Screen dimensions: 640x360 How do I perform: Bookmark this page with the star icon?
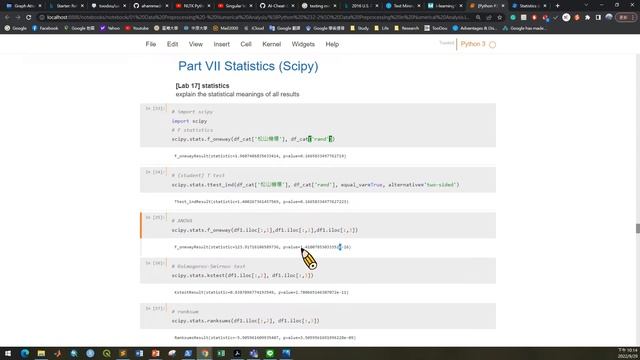[500, 18]
